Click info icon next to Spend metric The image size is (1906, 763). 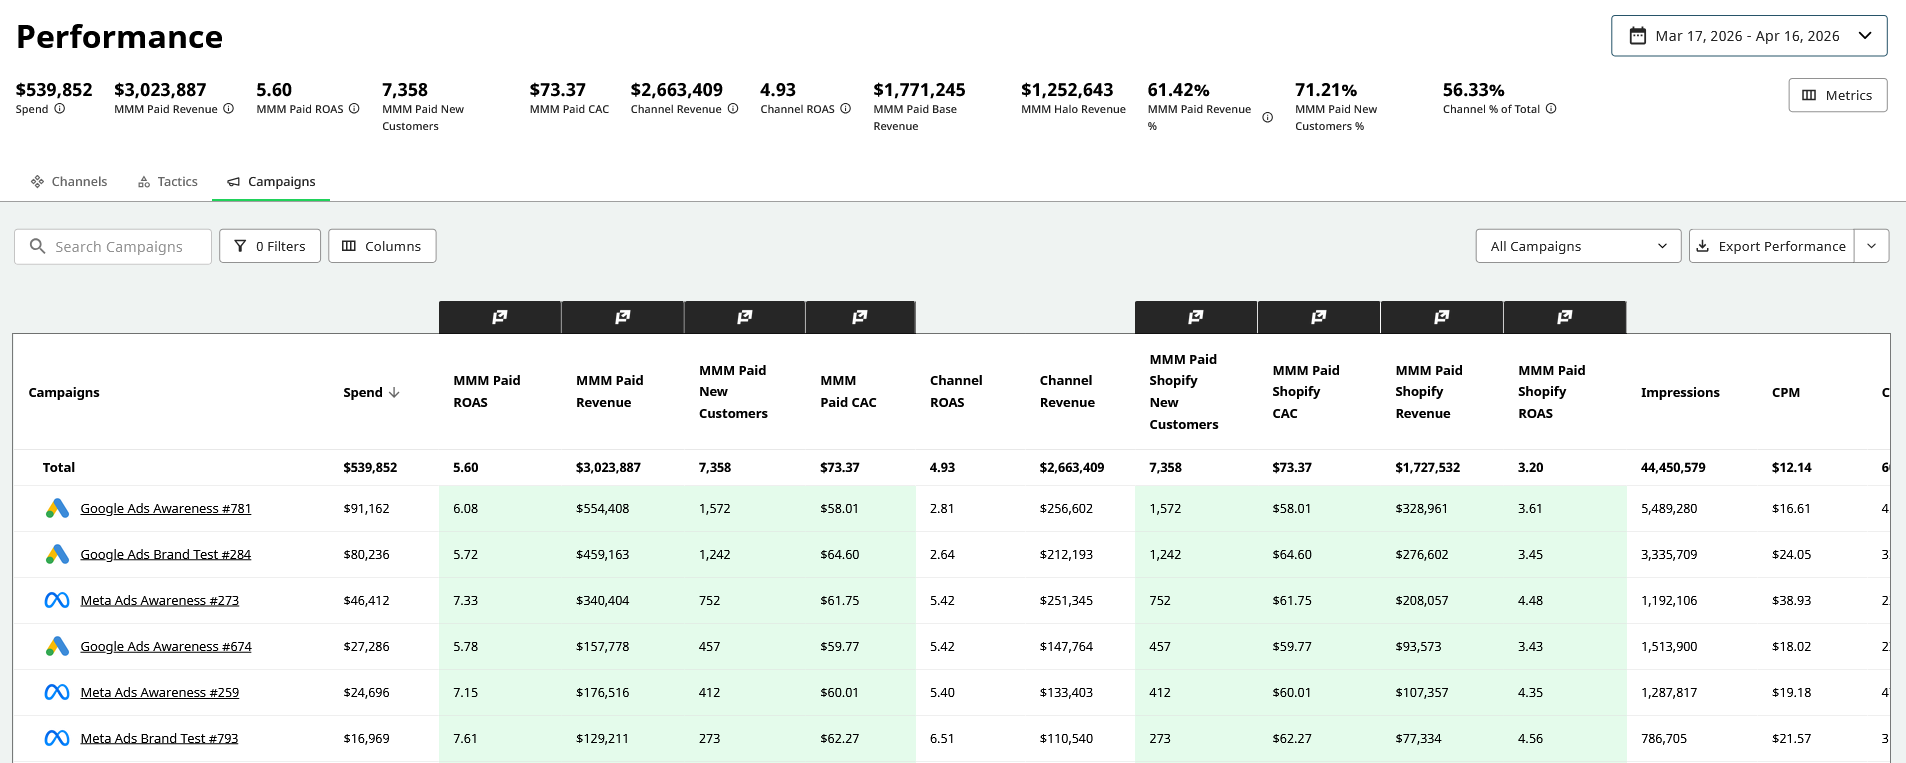click(x=60, y=109)
